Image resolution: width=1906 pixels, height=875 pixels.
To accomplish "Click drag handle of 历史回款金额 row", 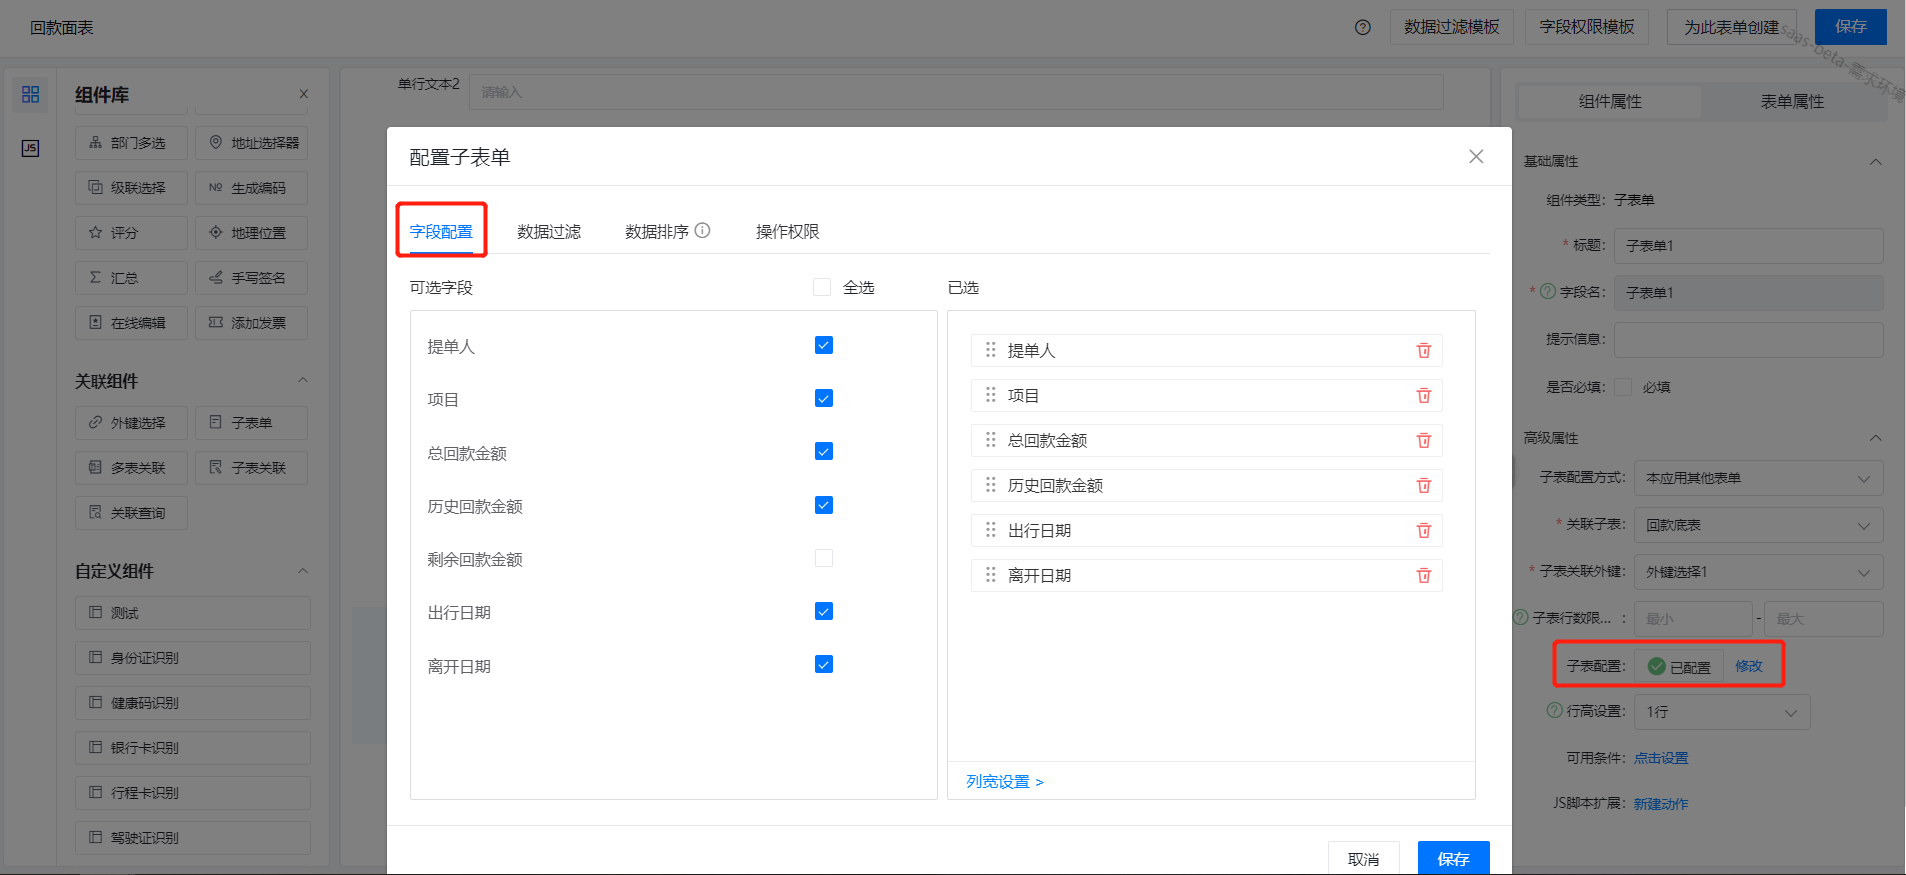I will tap(991, 485).
